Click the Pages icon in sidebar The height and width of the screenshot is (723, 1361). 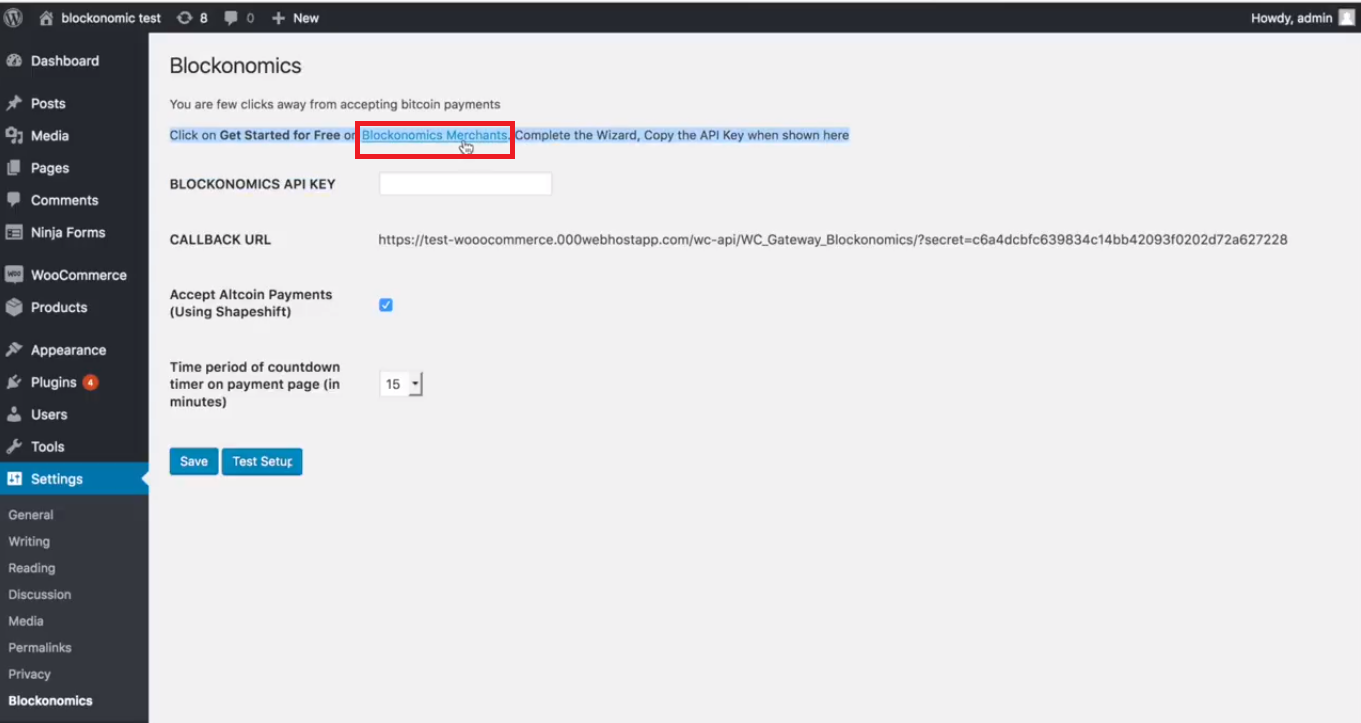click(14, 168)
